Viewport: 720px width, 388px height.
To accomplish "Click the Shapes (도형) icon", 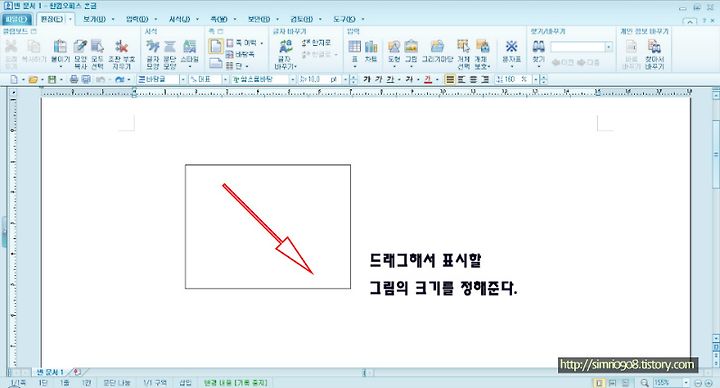I will [394, 47].
